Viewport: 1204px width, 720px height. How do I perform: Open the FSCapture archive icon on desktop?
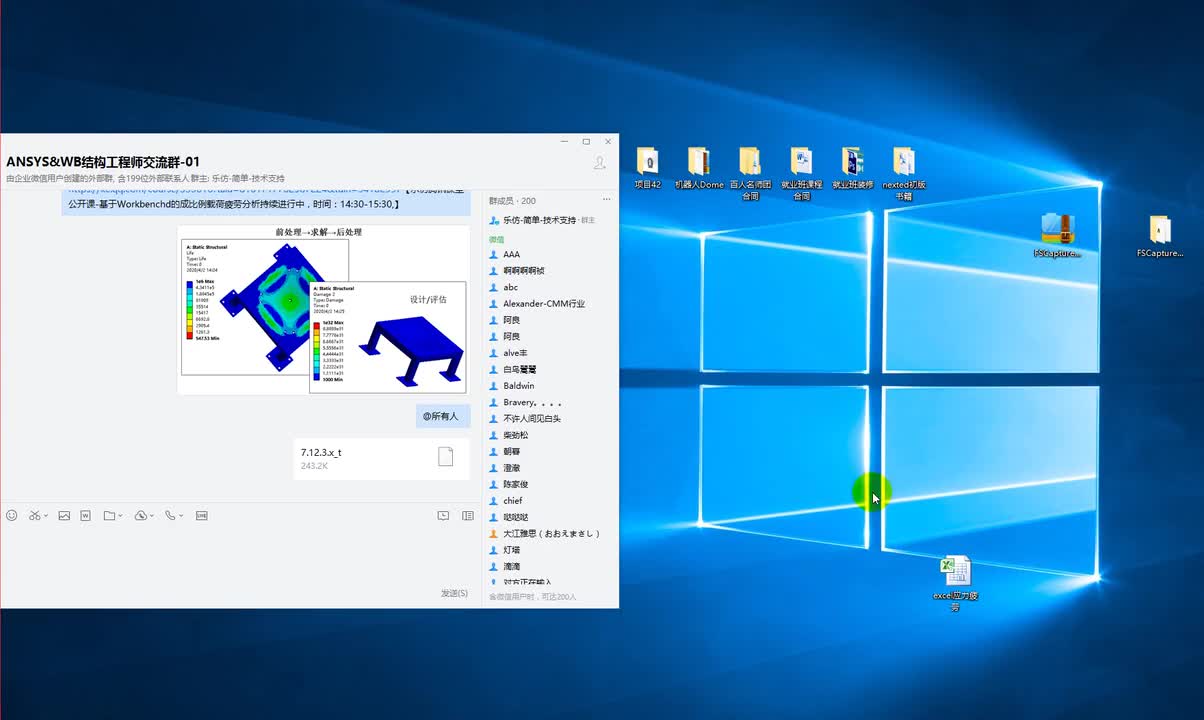[1057, 236]
